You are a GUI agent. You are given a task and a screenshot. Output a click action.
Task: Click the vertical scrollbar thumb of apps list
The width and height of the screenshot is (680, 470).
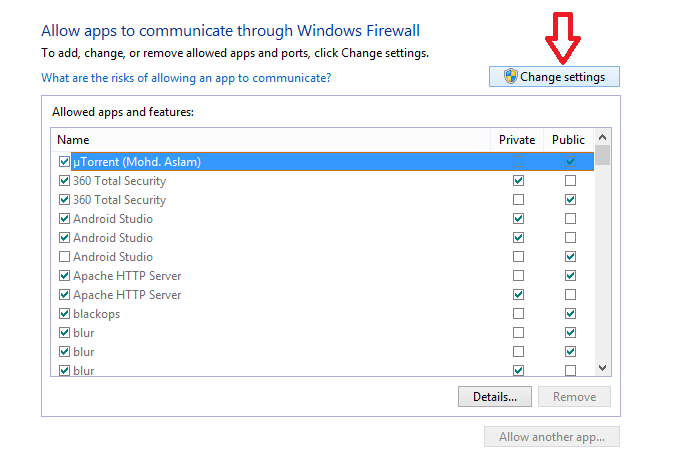pos(602,155)
